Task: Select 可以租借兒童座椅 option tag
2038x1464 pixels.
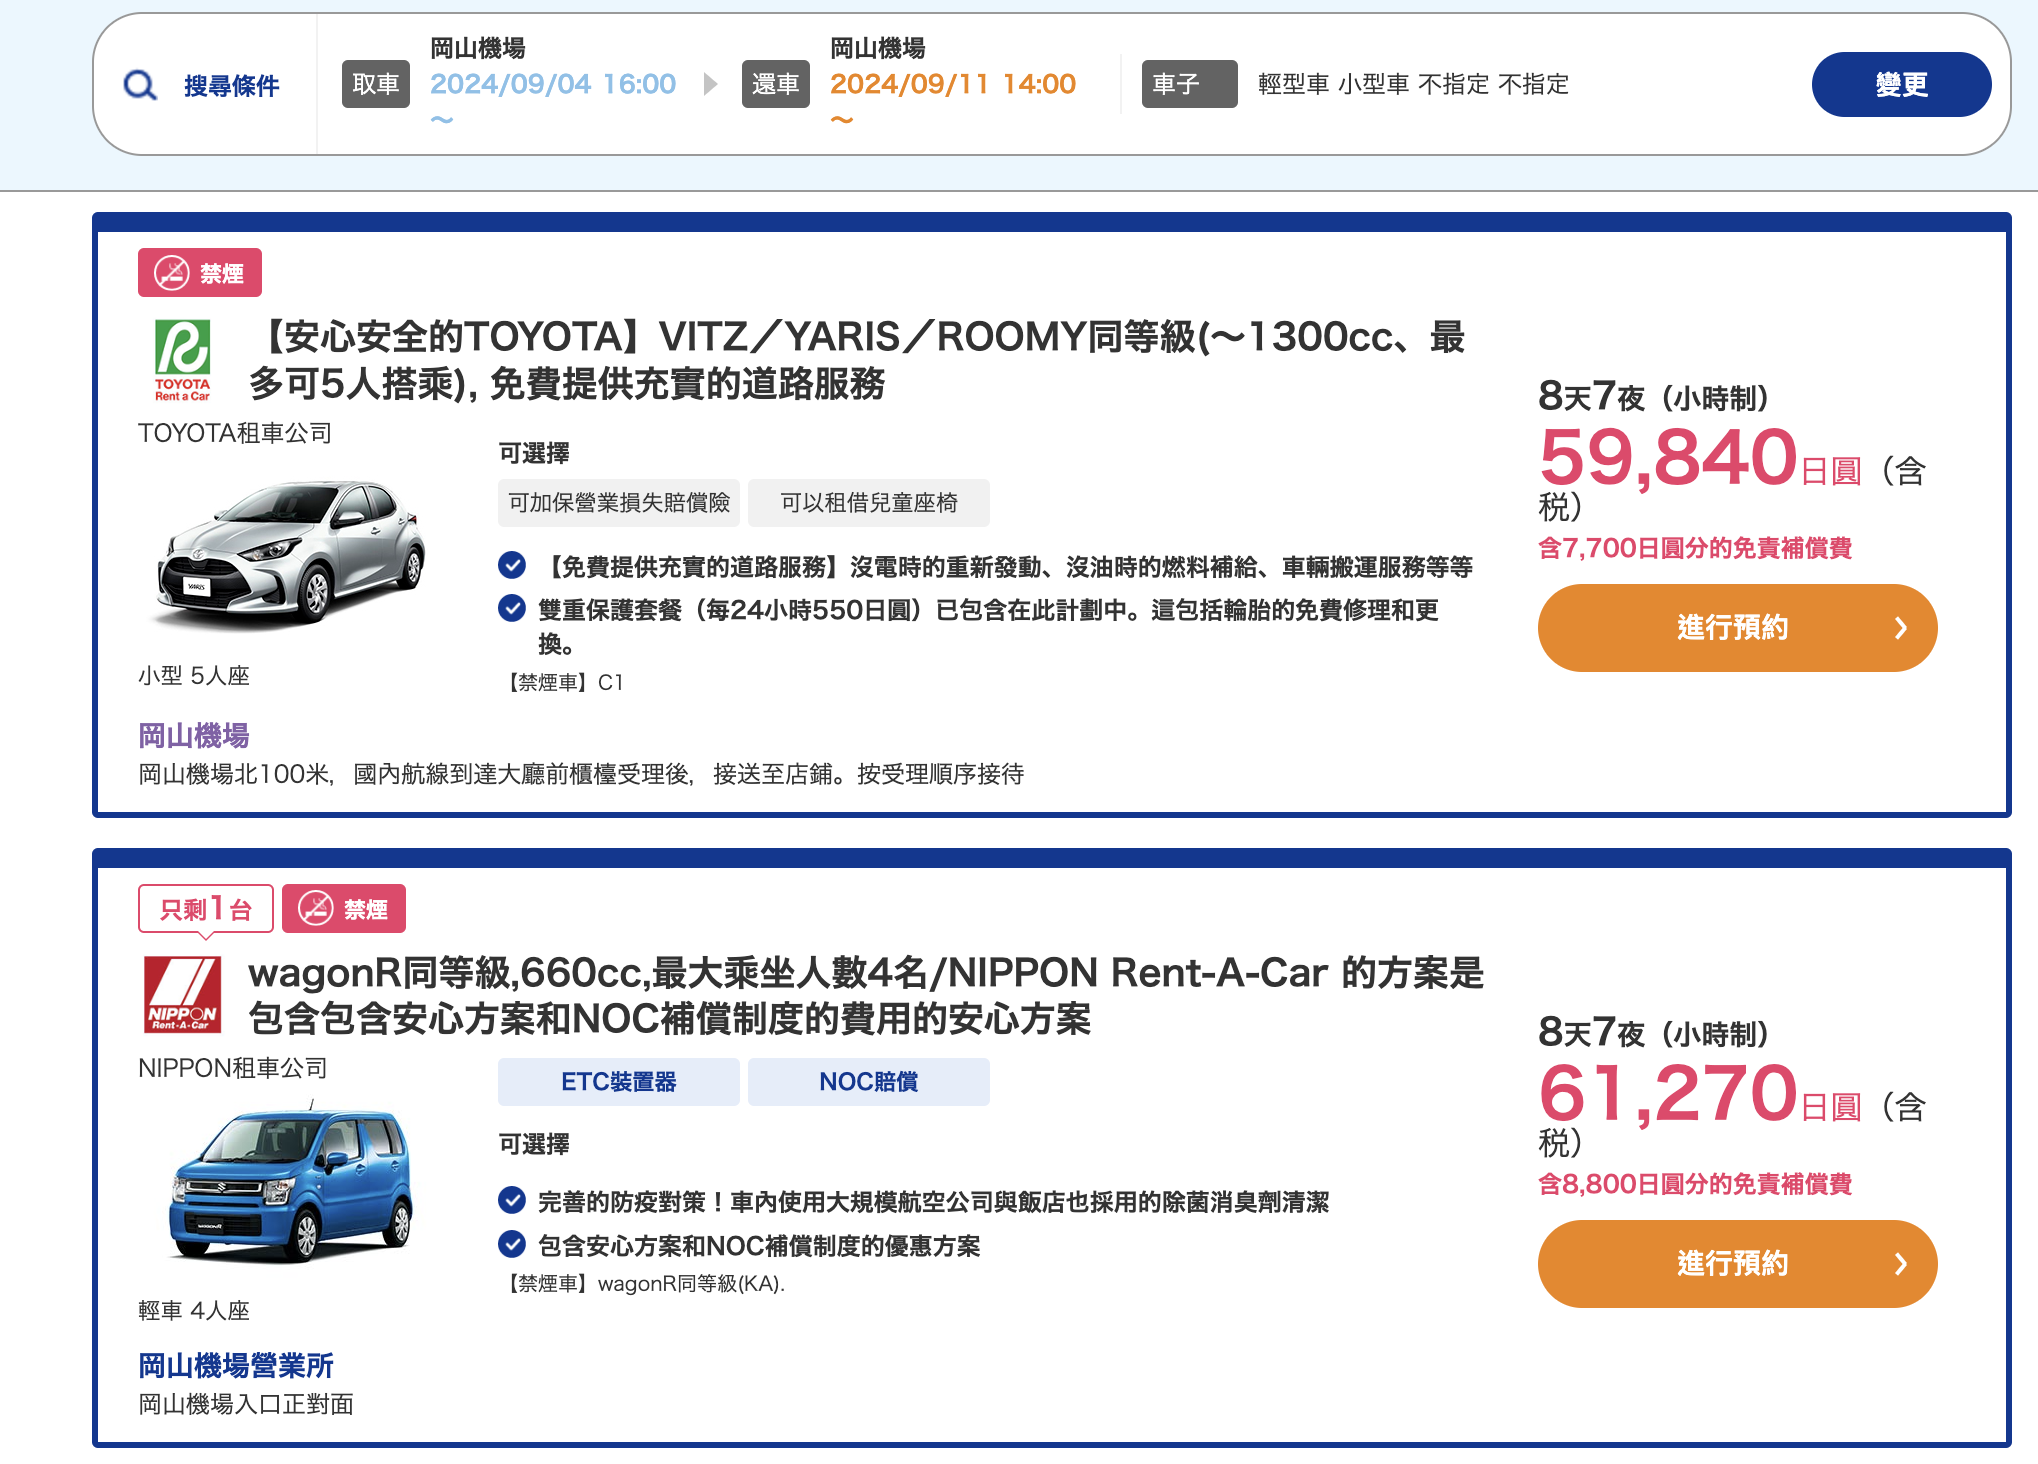Action: pyautogui.click(x=869, y=503)
